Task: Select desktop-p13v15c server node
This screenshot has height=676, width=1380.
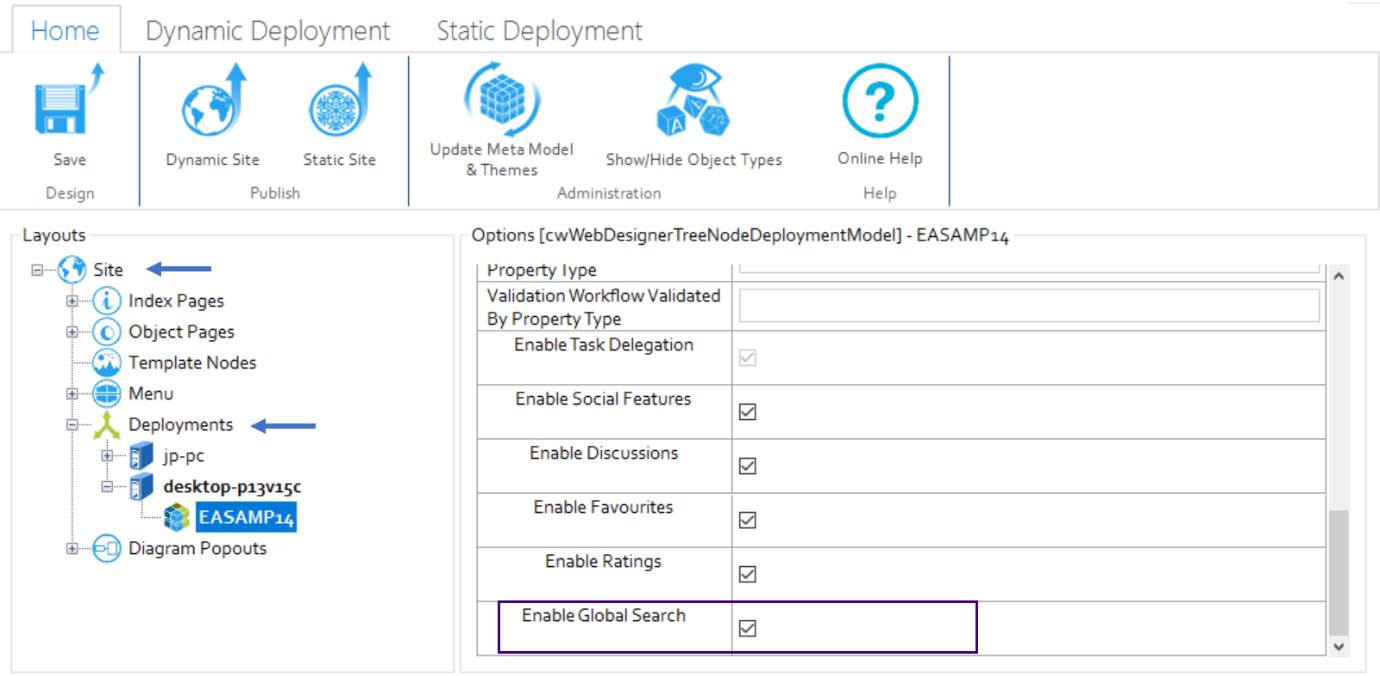Action: pos(232,487)
